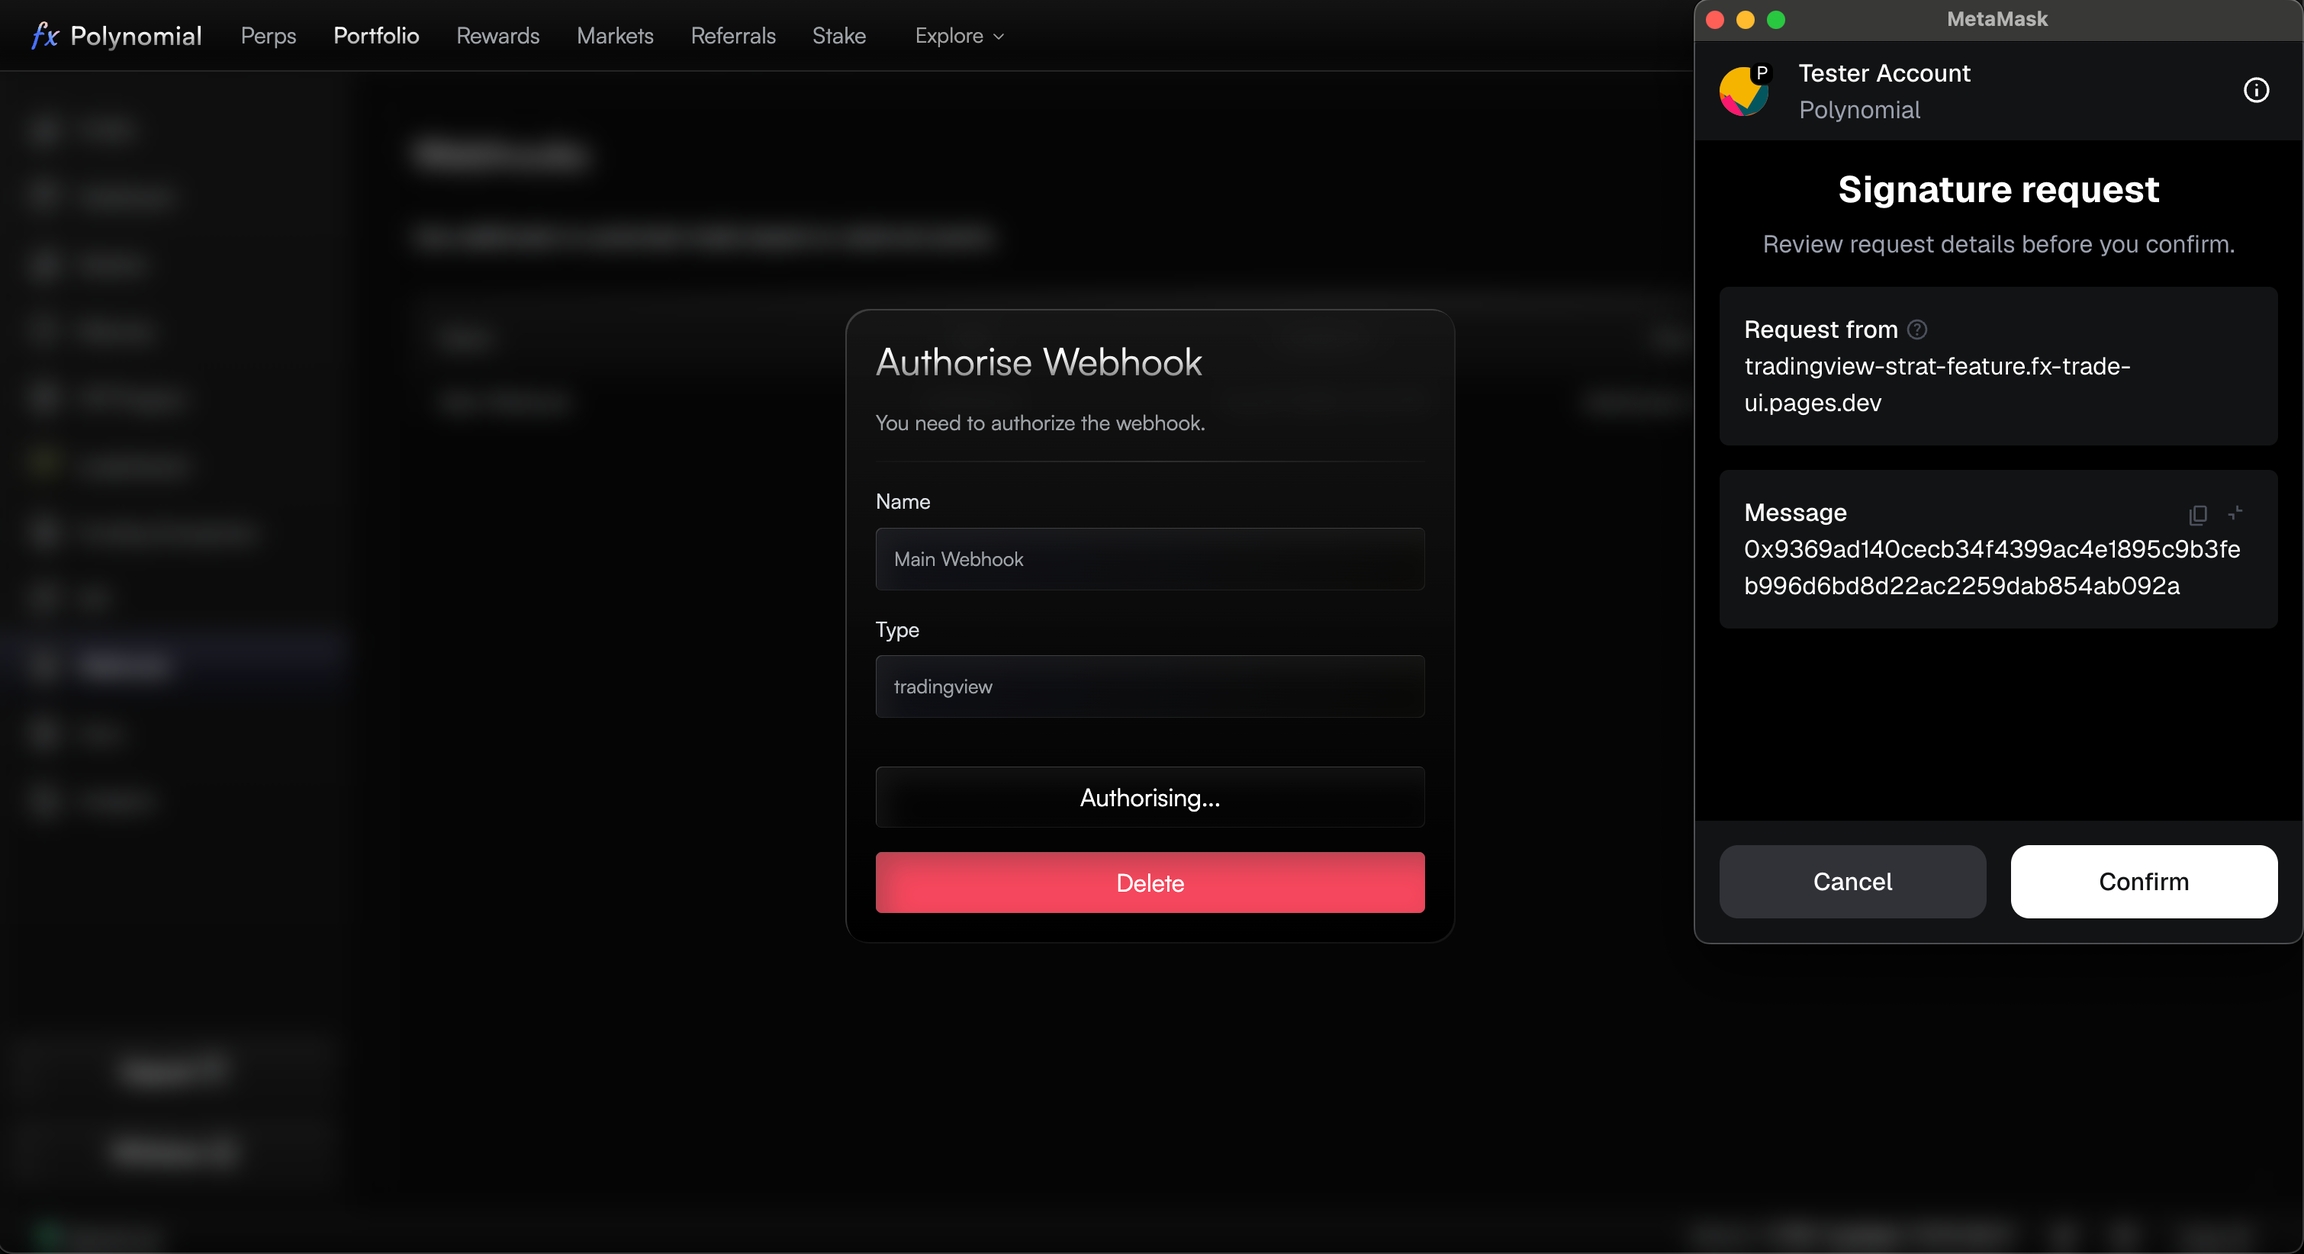Click the MetaMask window green zoom button

click(1776, 20)
